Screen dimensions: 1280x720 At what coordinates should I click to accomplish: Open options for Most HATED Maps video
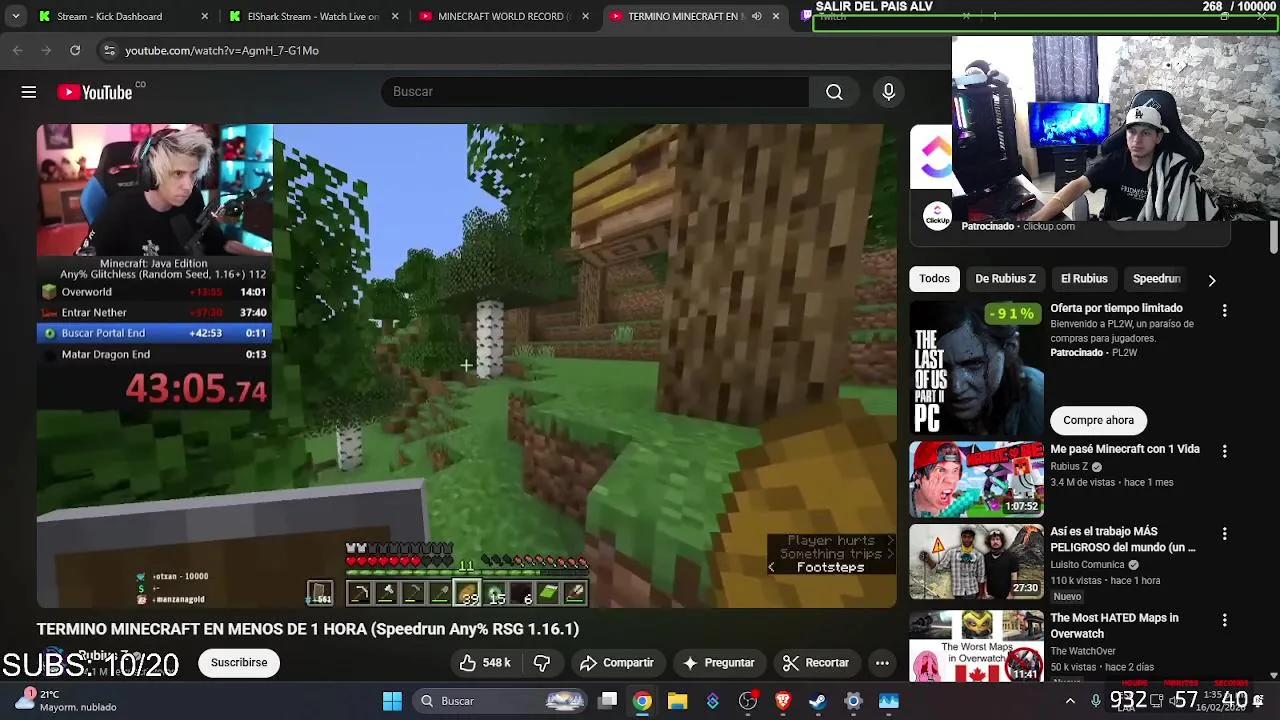click(1224, 621)
